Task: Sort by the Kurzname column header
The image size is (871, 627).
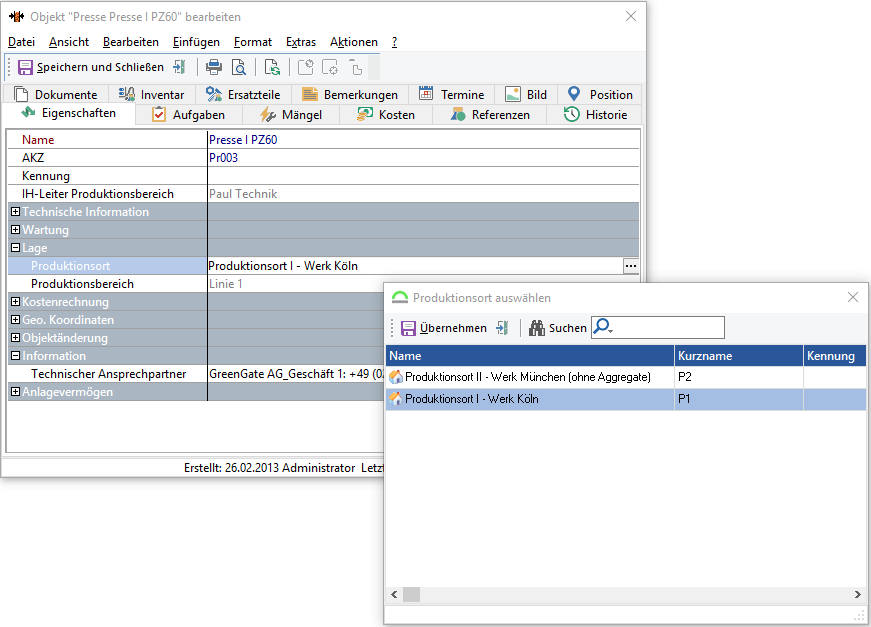Action: click(739, 356)
